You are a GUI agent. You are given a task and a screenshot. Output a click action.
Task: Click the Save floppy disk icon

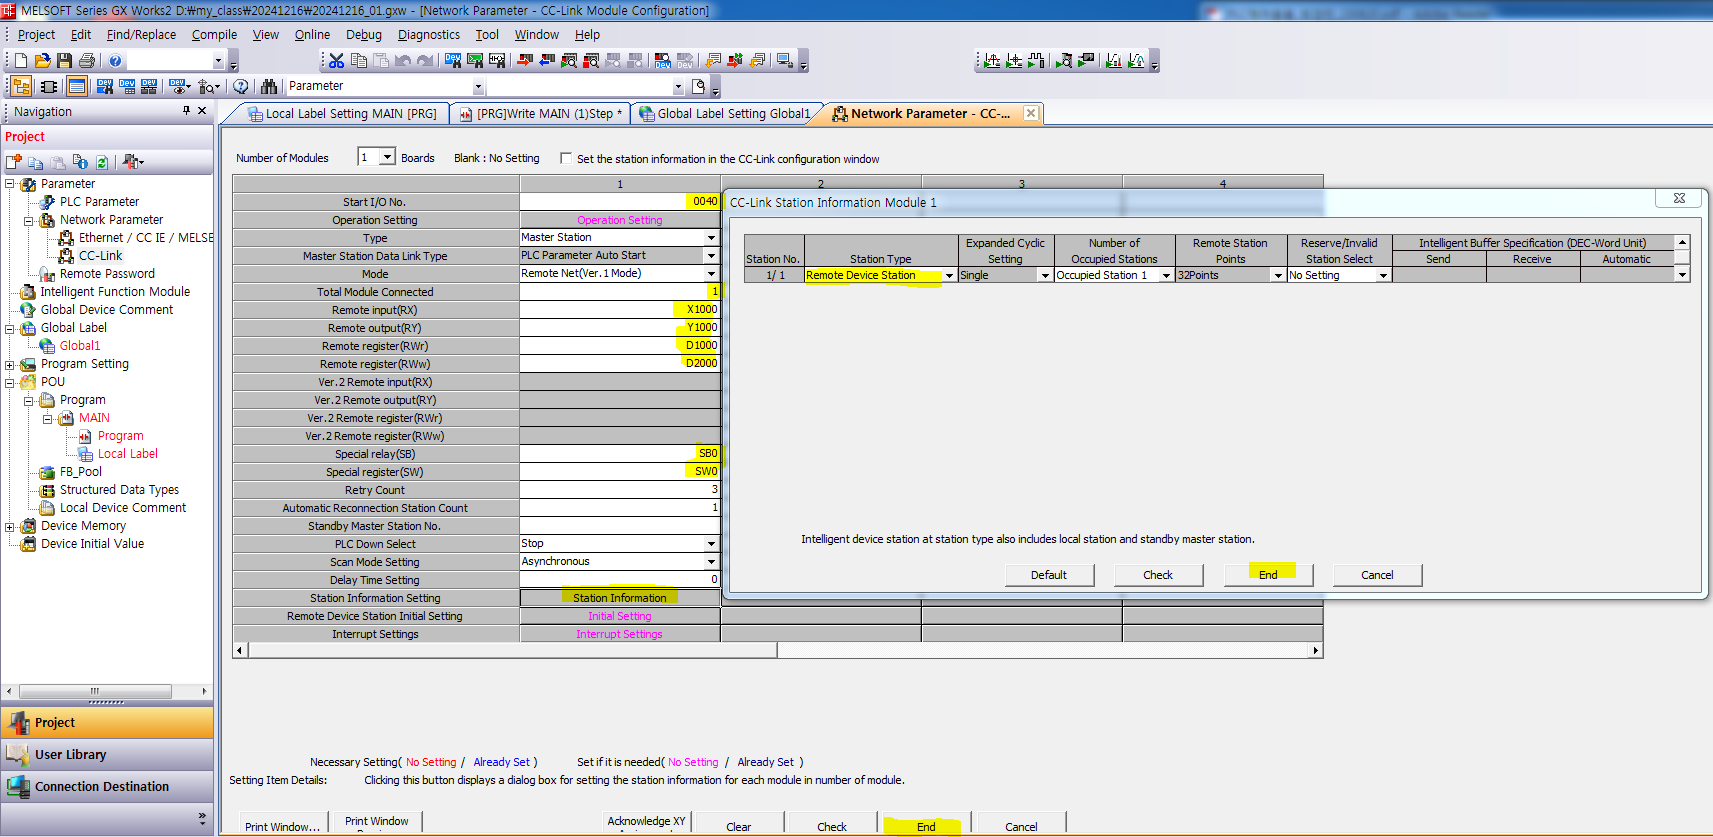point(65,61)
